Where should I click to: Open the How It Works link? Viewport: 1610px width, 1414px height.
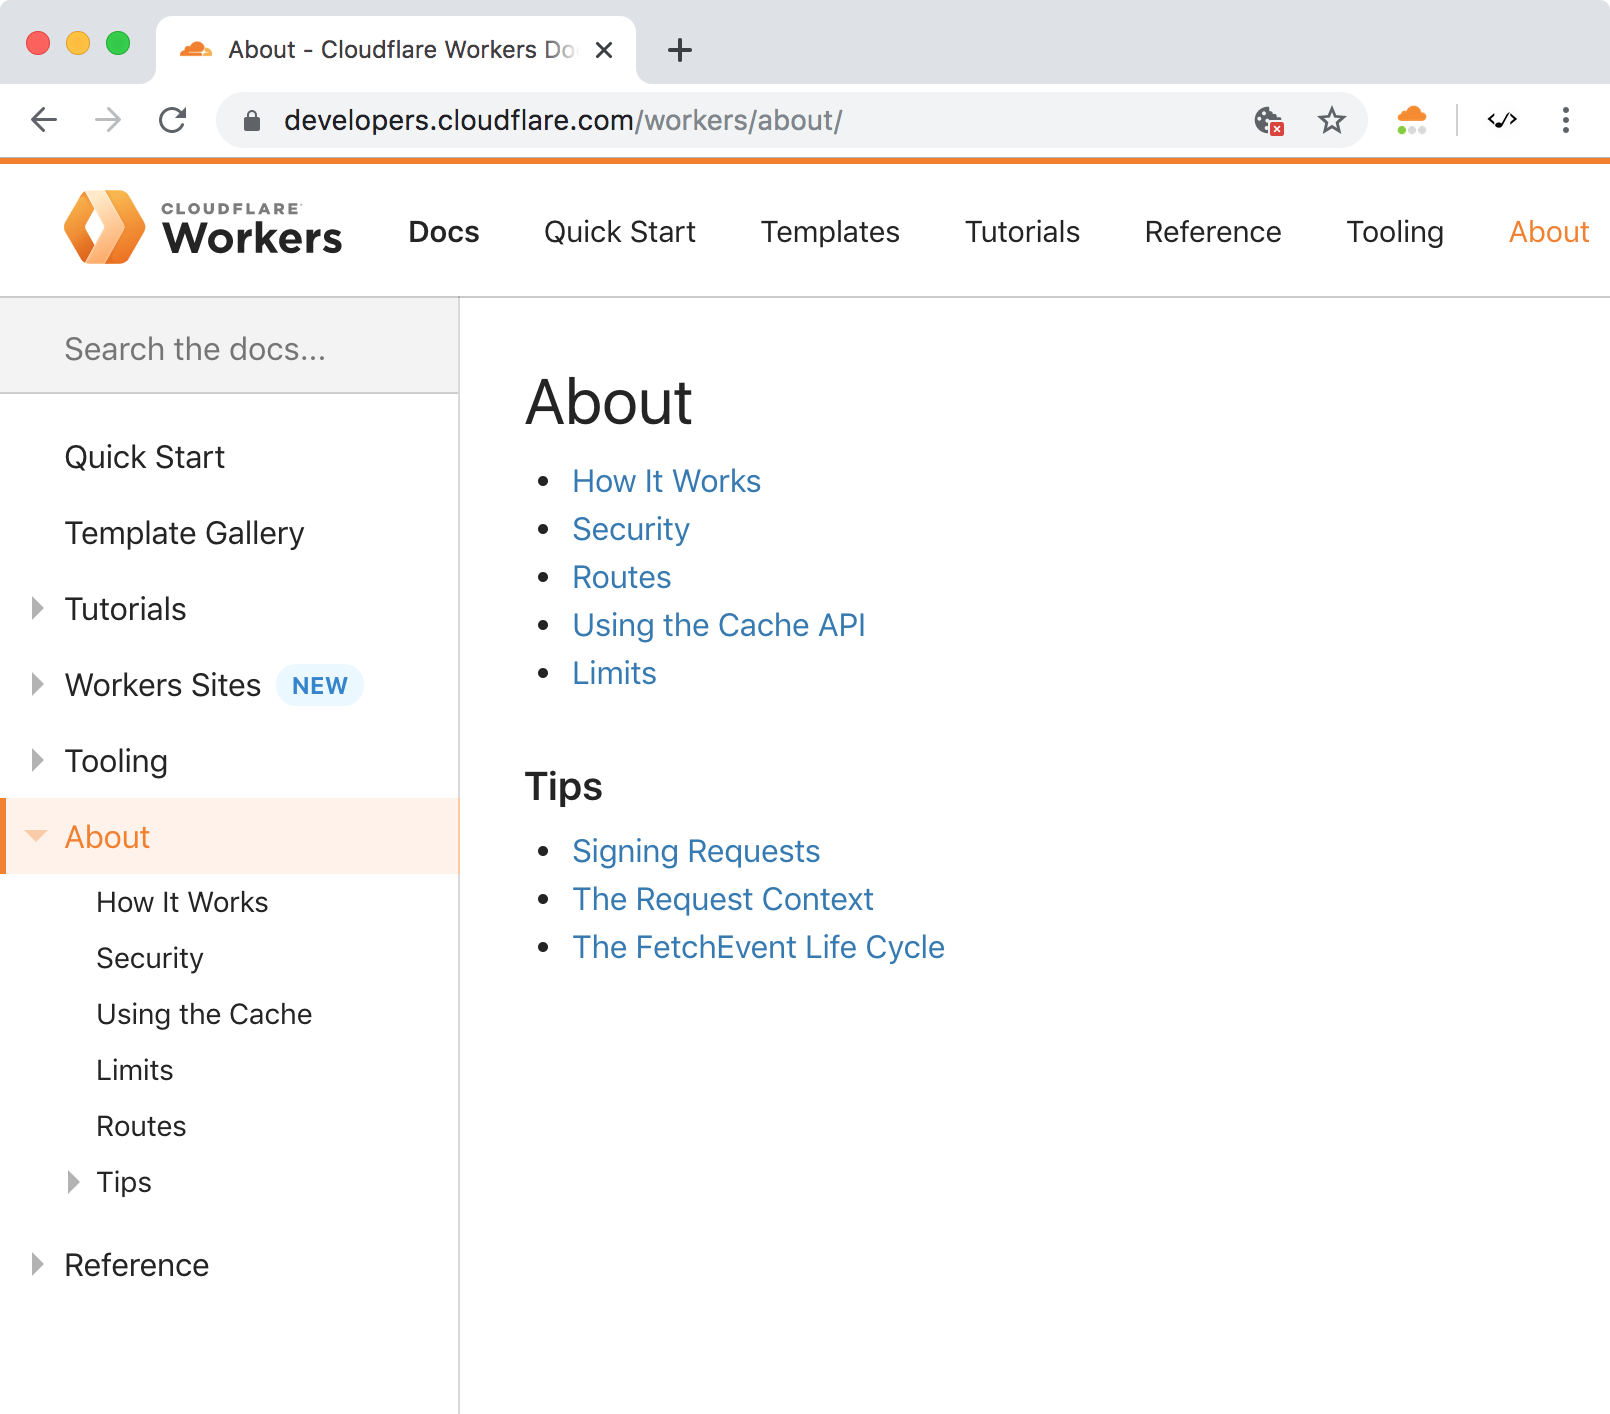tap(666, 481)
